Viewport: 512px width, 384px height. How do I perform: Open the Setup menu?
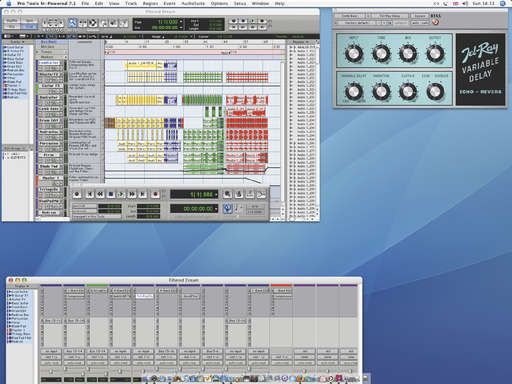click(x=240, y=3)
